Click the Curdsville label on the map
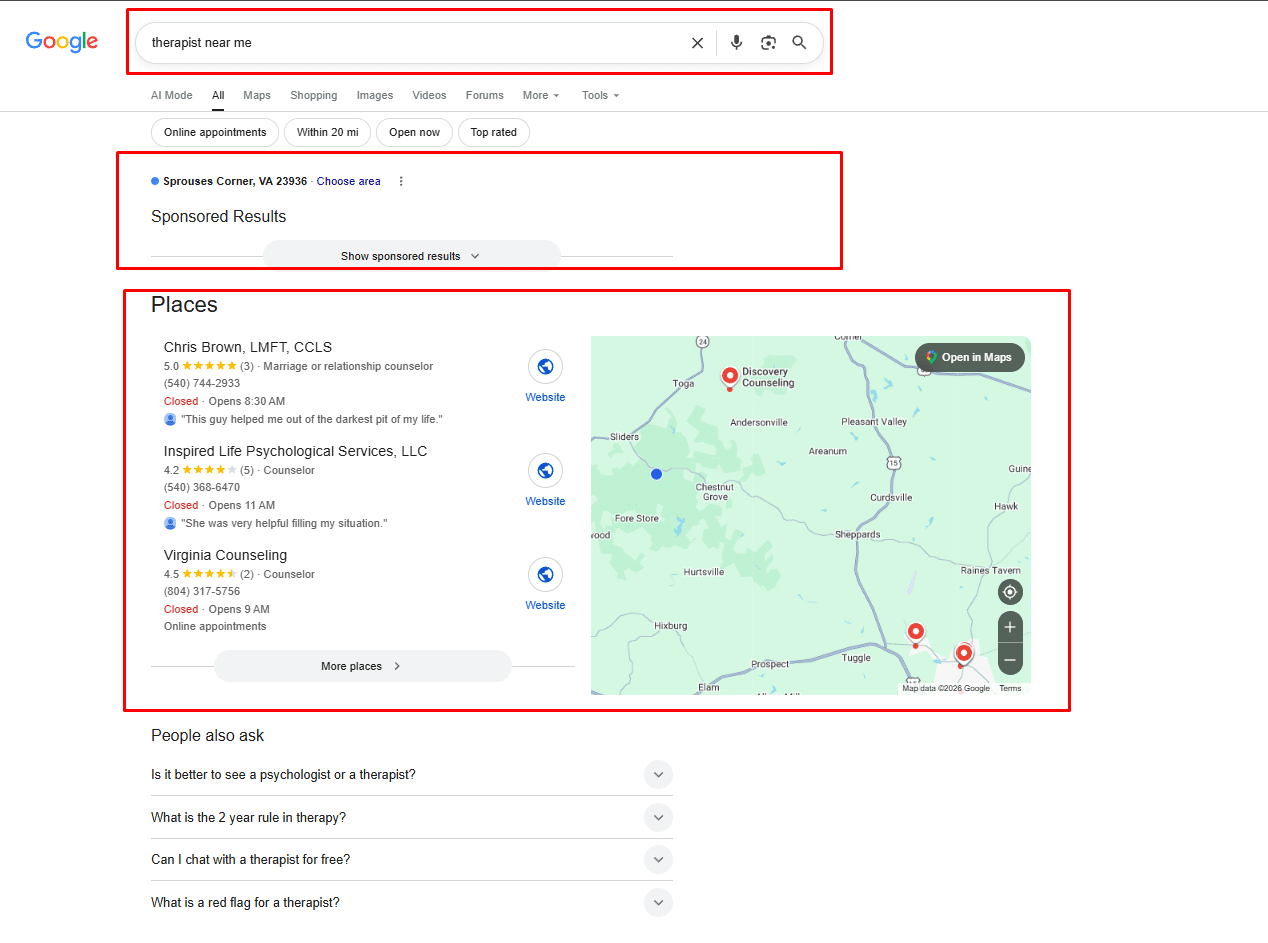 pyautogui.click(x=891, y=497)
